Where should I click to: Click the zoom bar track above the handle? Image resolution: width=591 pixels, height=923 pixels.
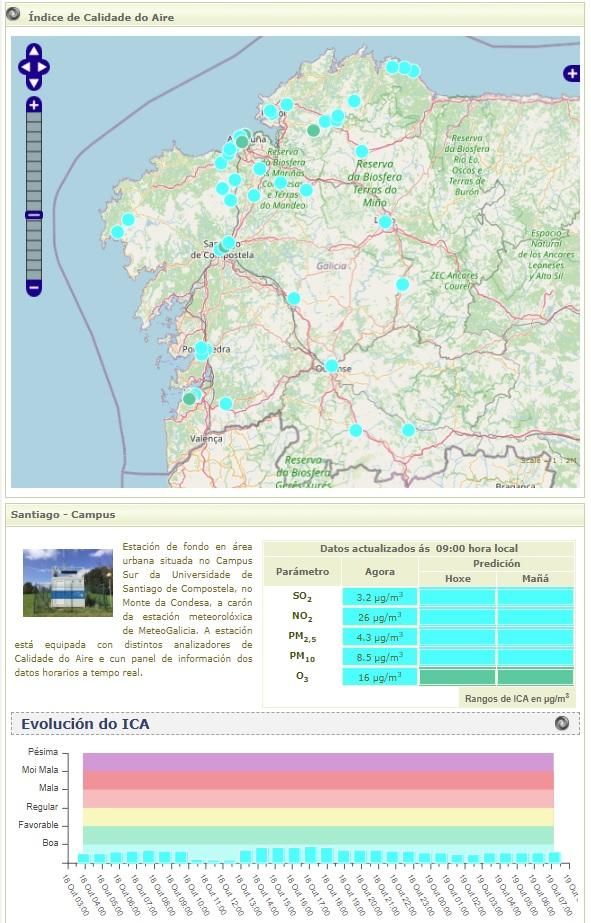(34, 161)
